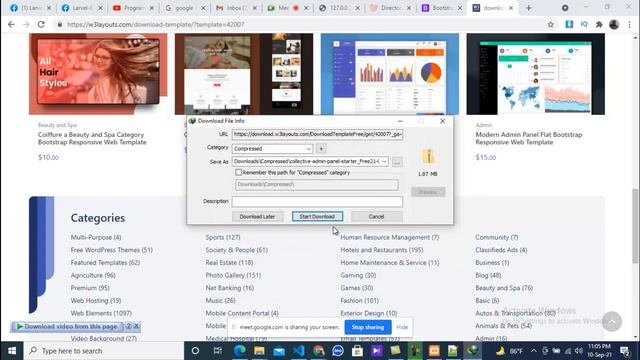This screenshot has width=640, height=360.
Task: Click the browser forward arrow
Action: click(x=26, y=24)
